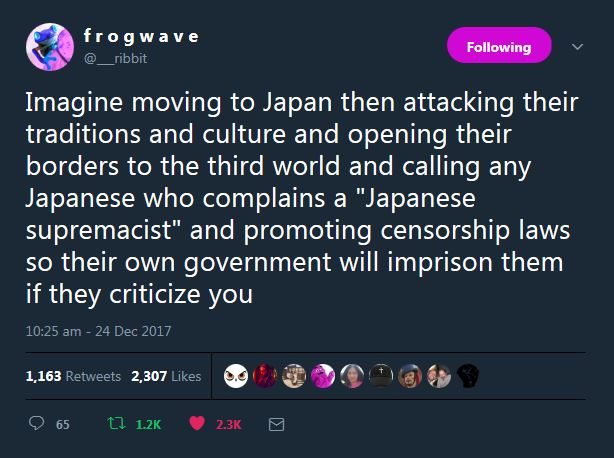Click the green retweet icon

pyautogui.click(x=116, y=423)
